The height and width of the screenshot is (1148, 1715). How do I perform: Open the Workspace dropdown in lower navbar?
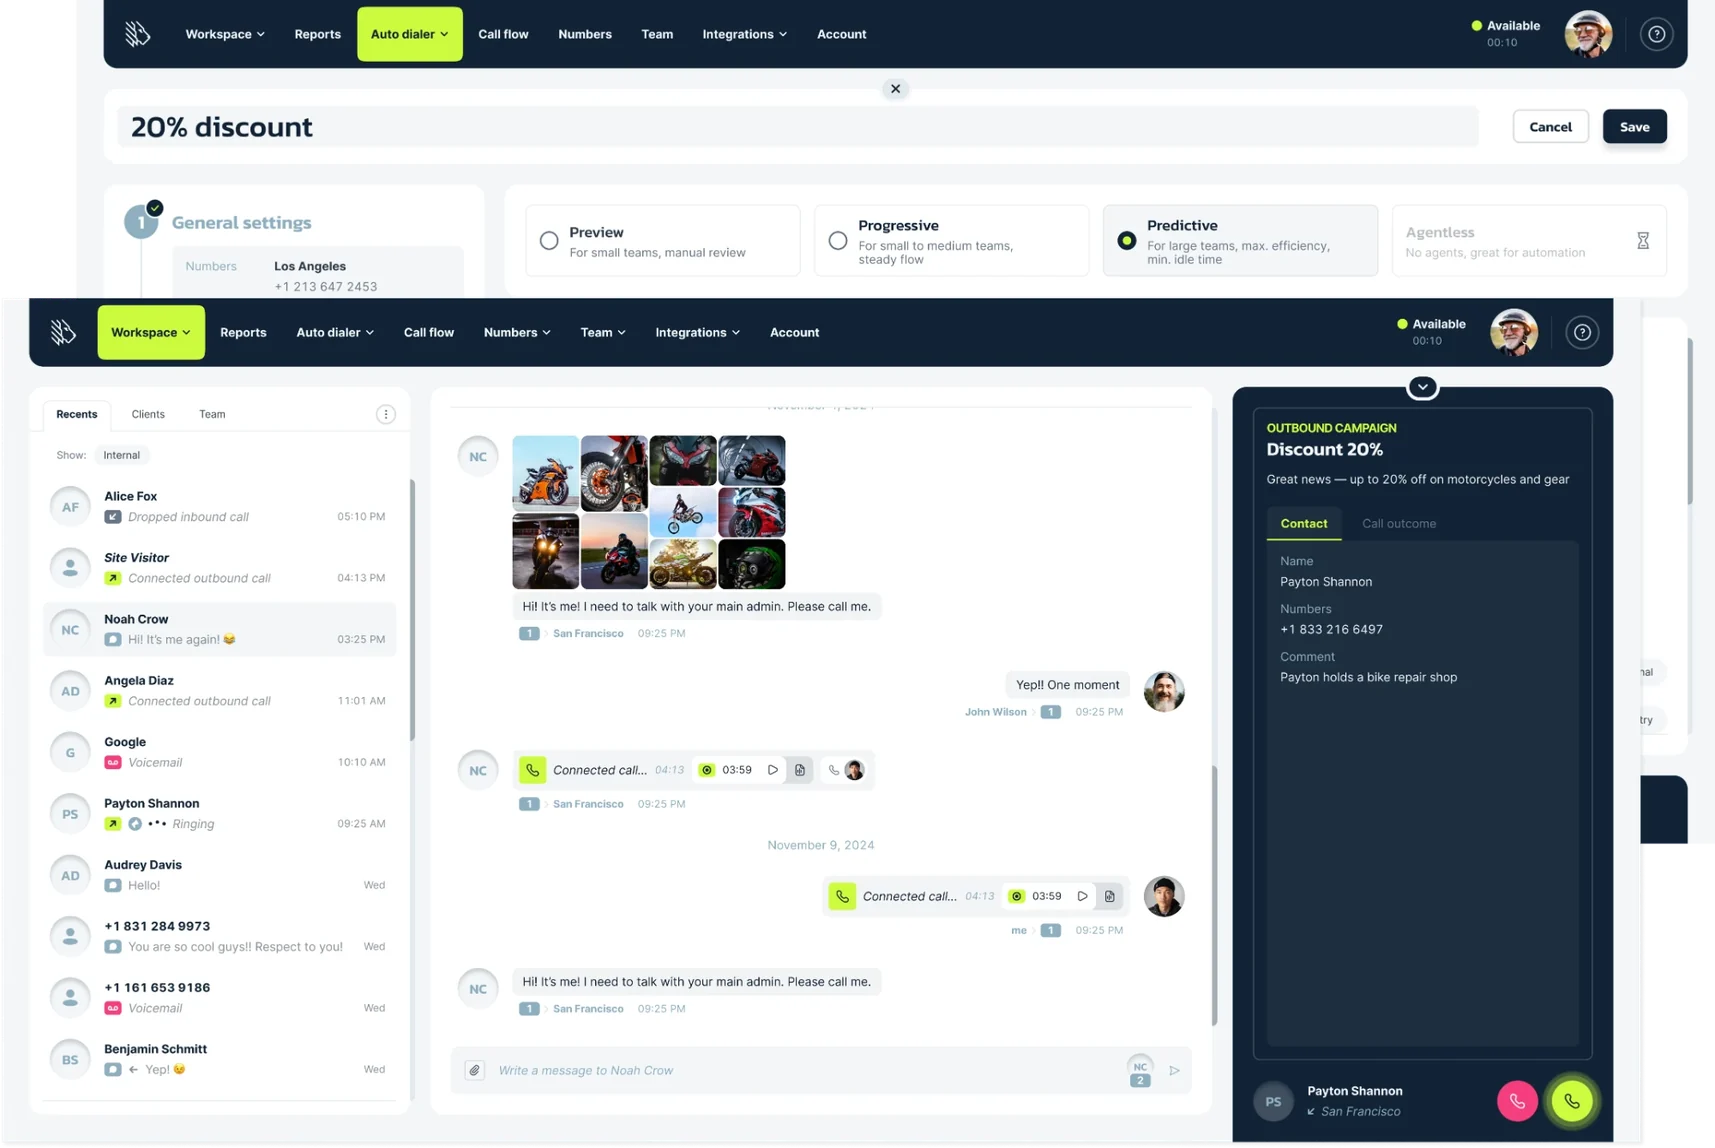(x=151, y=332)
